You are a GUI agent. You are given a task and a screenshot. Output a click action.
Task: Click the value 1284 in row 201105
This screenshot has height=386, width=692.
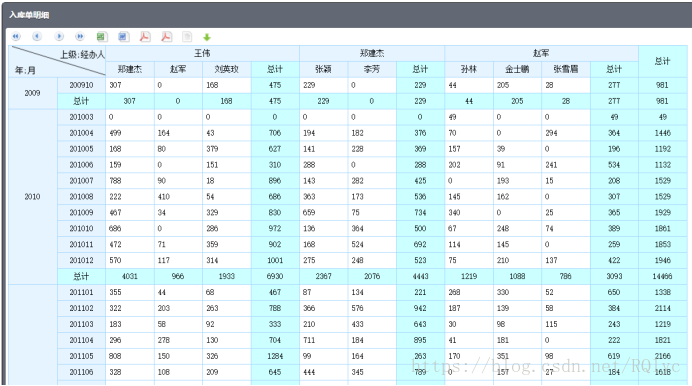point(275,356)
